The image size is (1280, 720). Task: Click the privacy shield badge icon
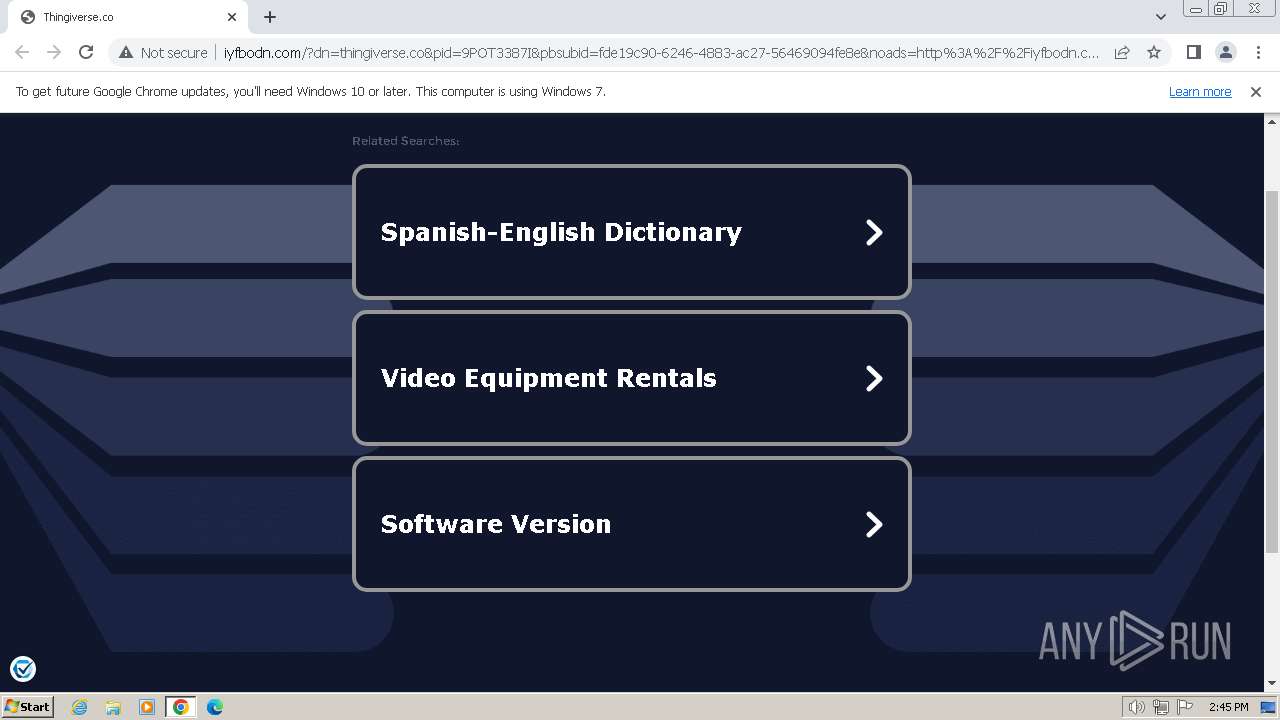(22, 668)
